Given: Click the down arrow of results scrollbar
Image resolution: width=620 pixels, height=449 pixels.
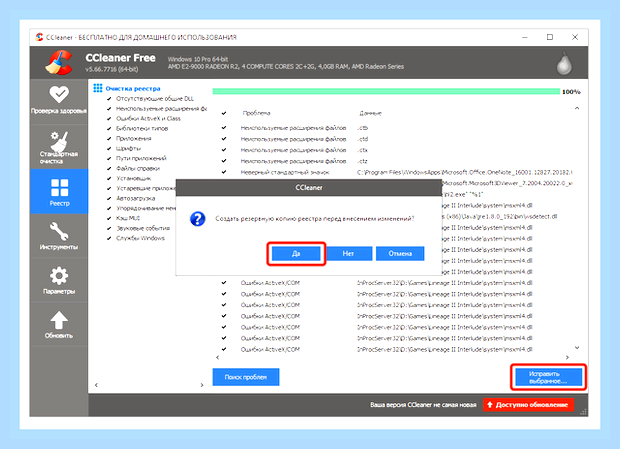Looking at the screenshot, I should pos(577,348).
